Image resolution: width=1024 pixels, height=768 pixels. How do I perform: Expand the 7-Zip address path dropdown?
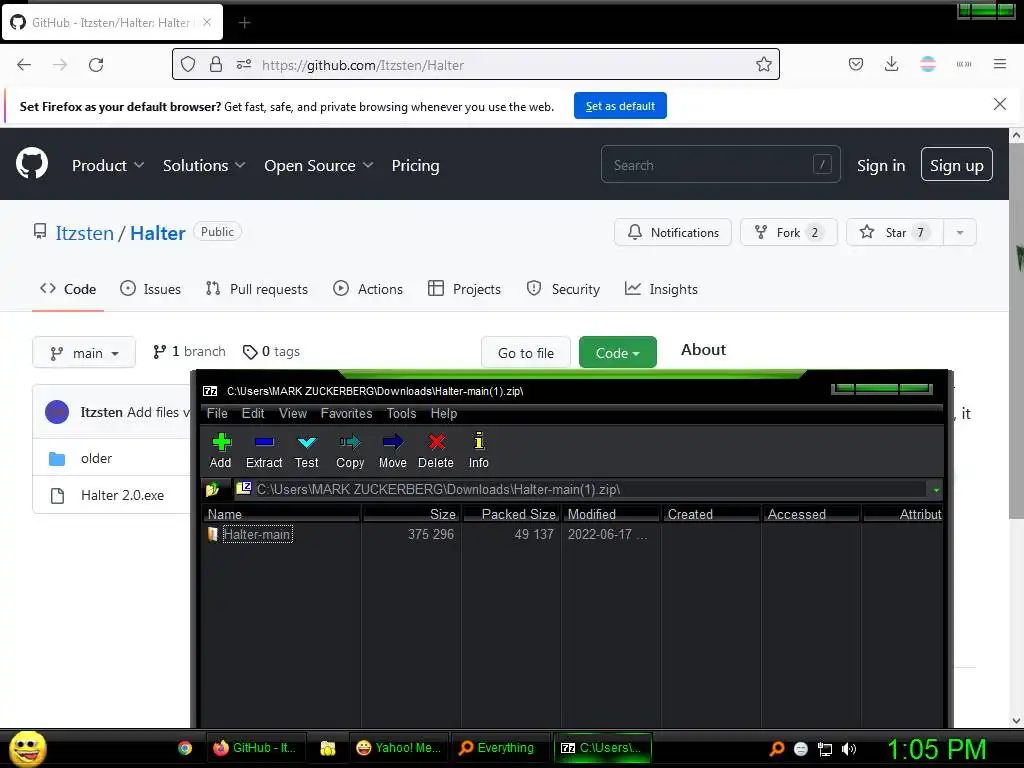[936, 490]
